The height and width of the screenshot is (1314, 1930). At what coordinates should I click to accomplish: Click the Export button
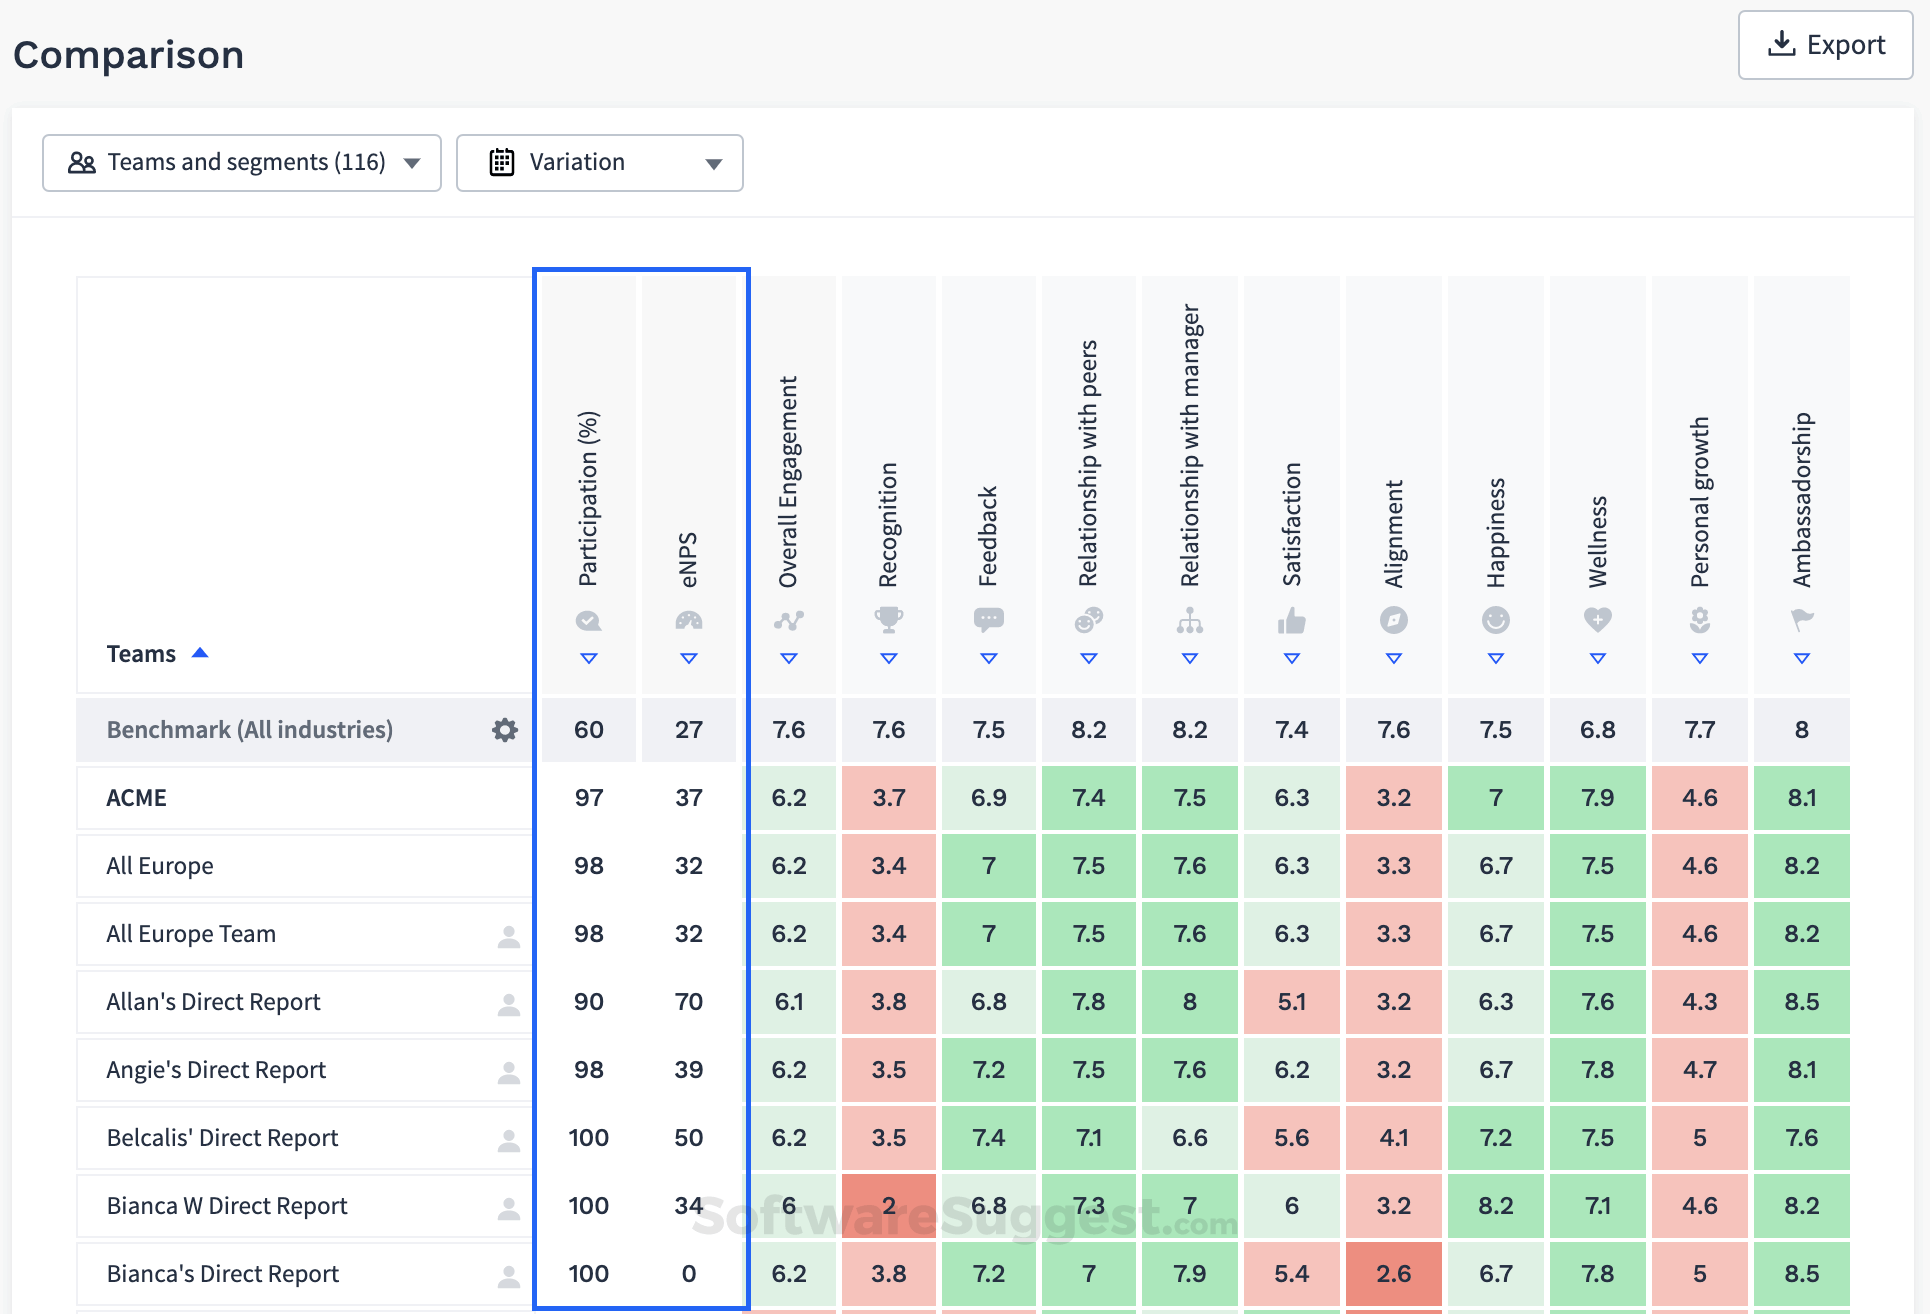1825,46
